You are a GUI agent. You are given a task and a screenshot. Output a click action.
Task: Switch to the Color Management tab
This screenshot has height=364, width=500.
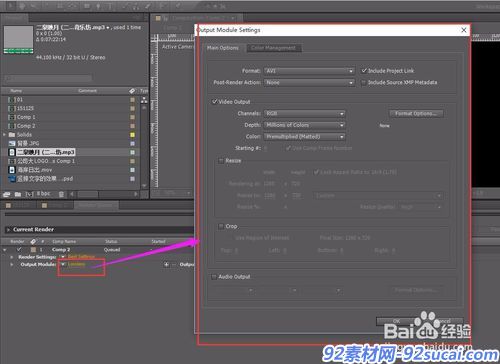(273, 48)
